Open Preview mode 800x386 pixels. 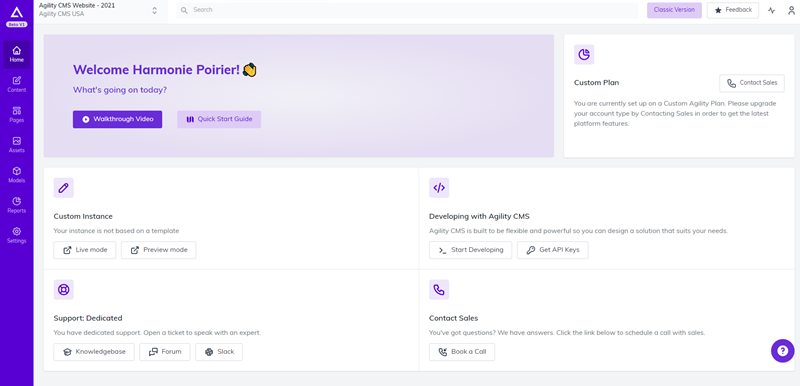coord(159,250)
